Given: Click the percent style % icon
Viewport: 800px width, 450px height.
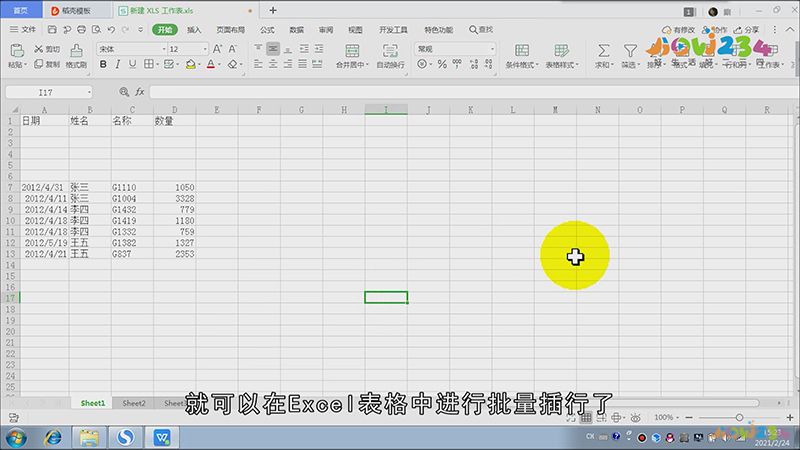Looking at the screenshot, I should pos(442,64).
